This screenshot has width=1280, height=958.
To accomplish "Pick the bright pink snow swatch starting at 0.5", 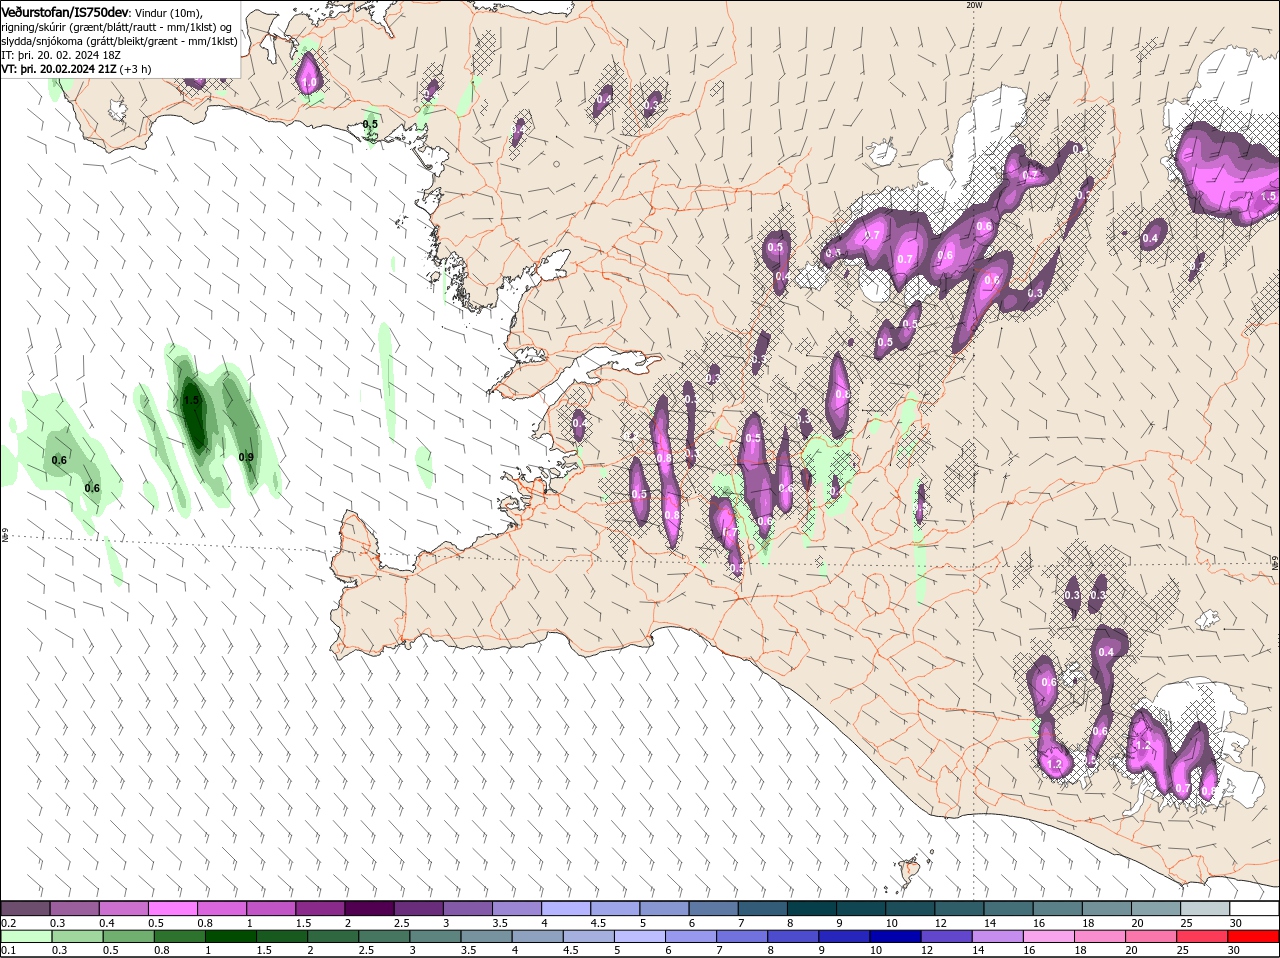I will pyautogui.click(x=172, y=908).
